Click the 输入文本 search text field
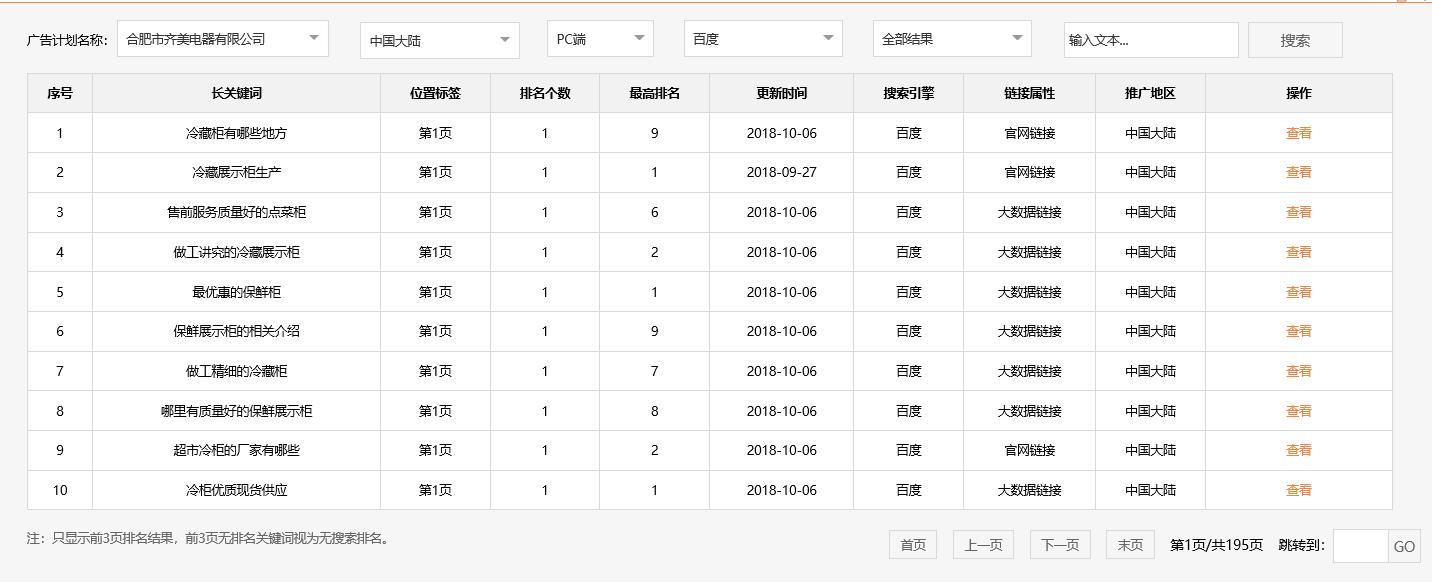 tap(1151, 39)
